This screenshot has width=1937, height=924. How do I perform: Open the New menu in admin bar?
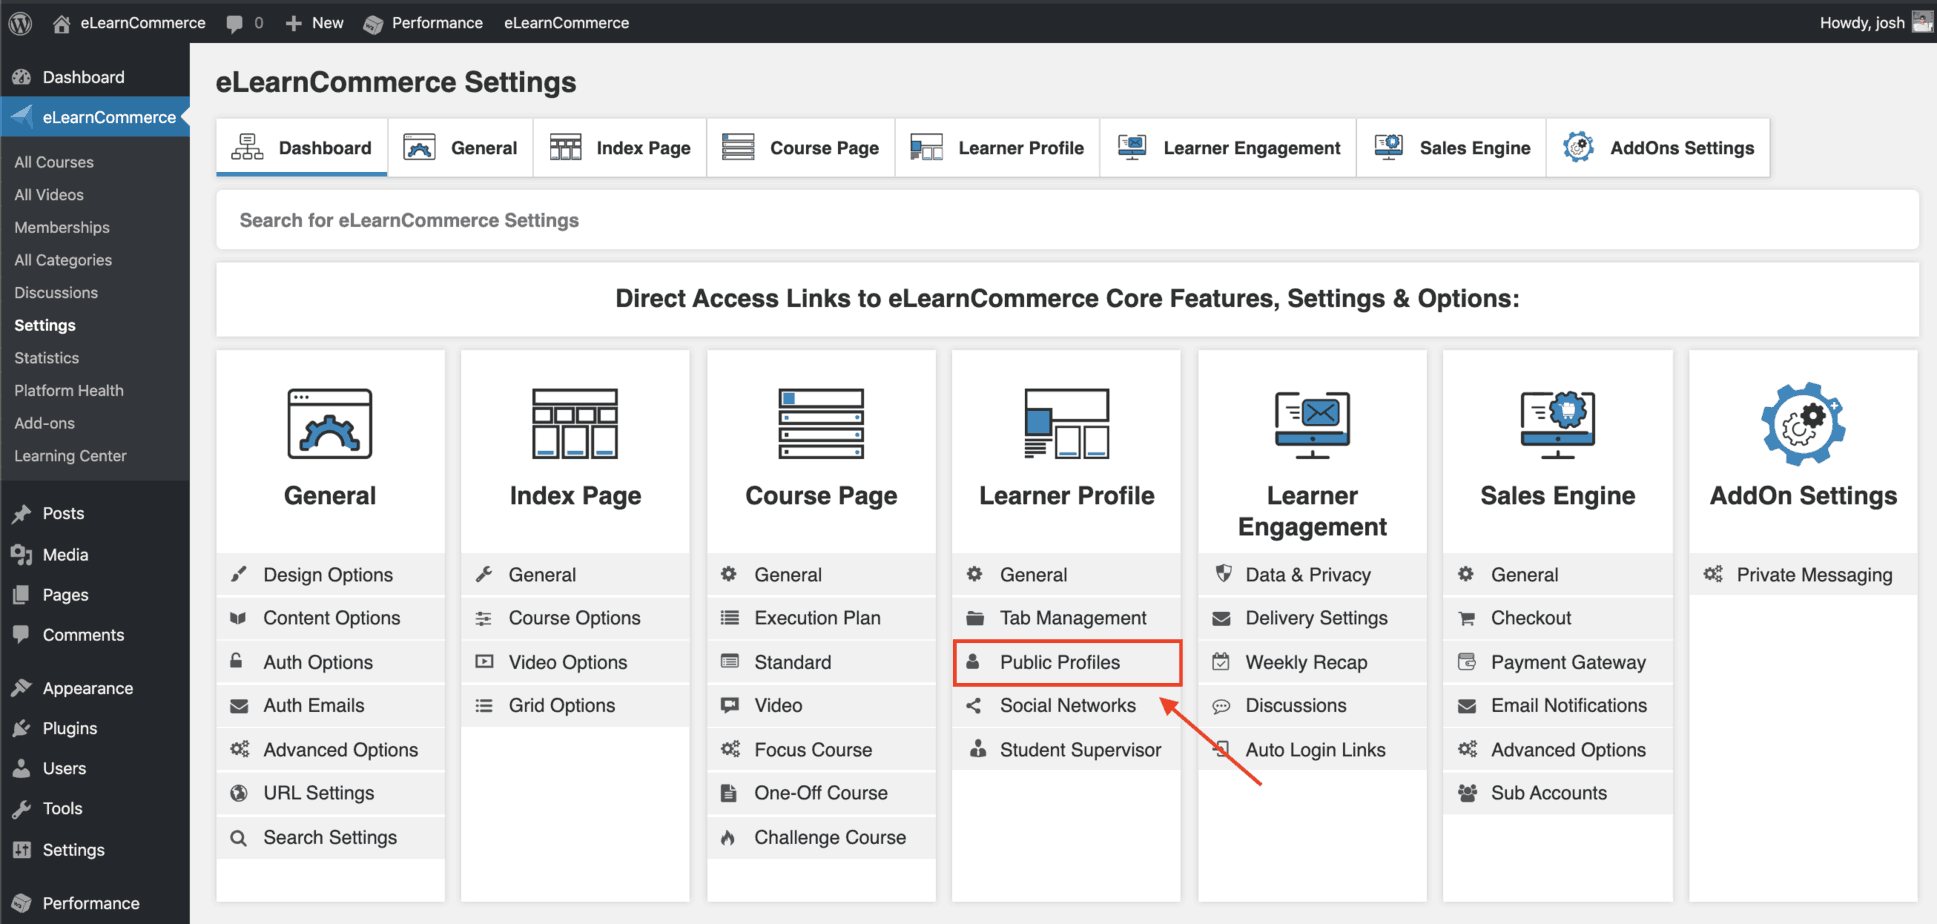(315, 22)
